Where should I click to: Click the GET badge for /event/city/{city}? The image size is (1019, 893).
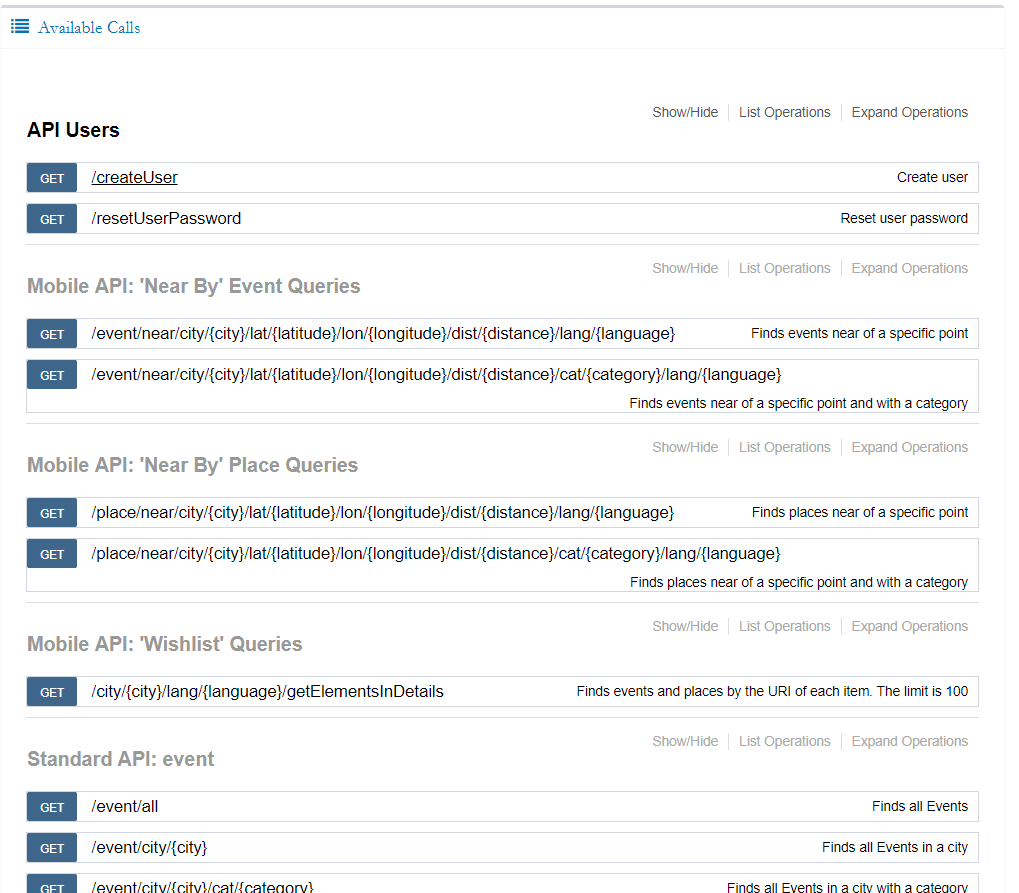click(x=52, y=848)
